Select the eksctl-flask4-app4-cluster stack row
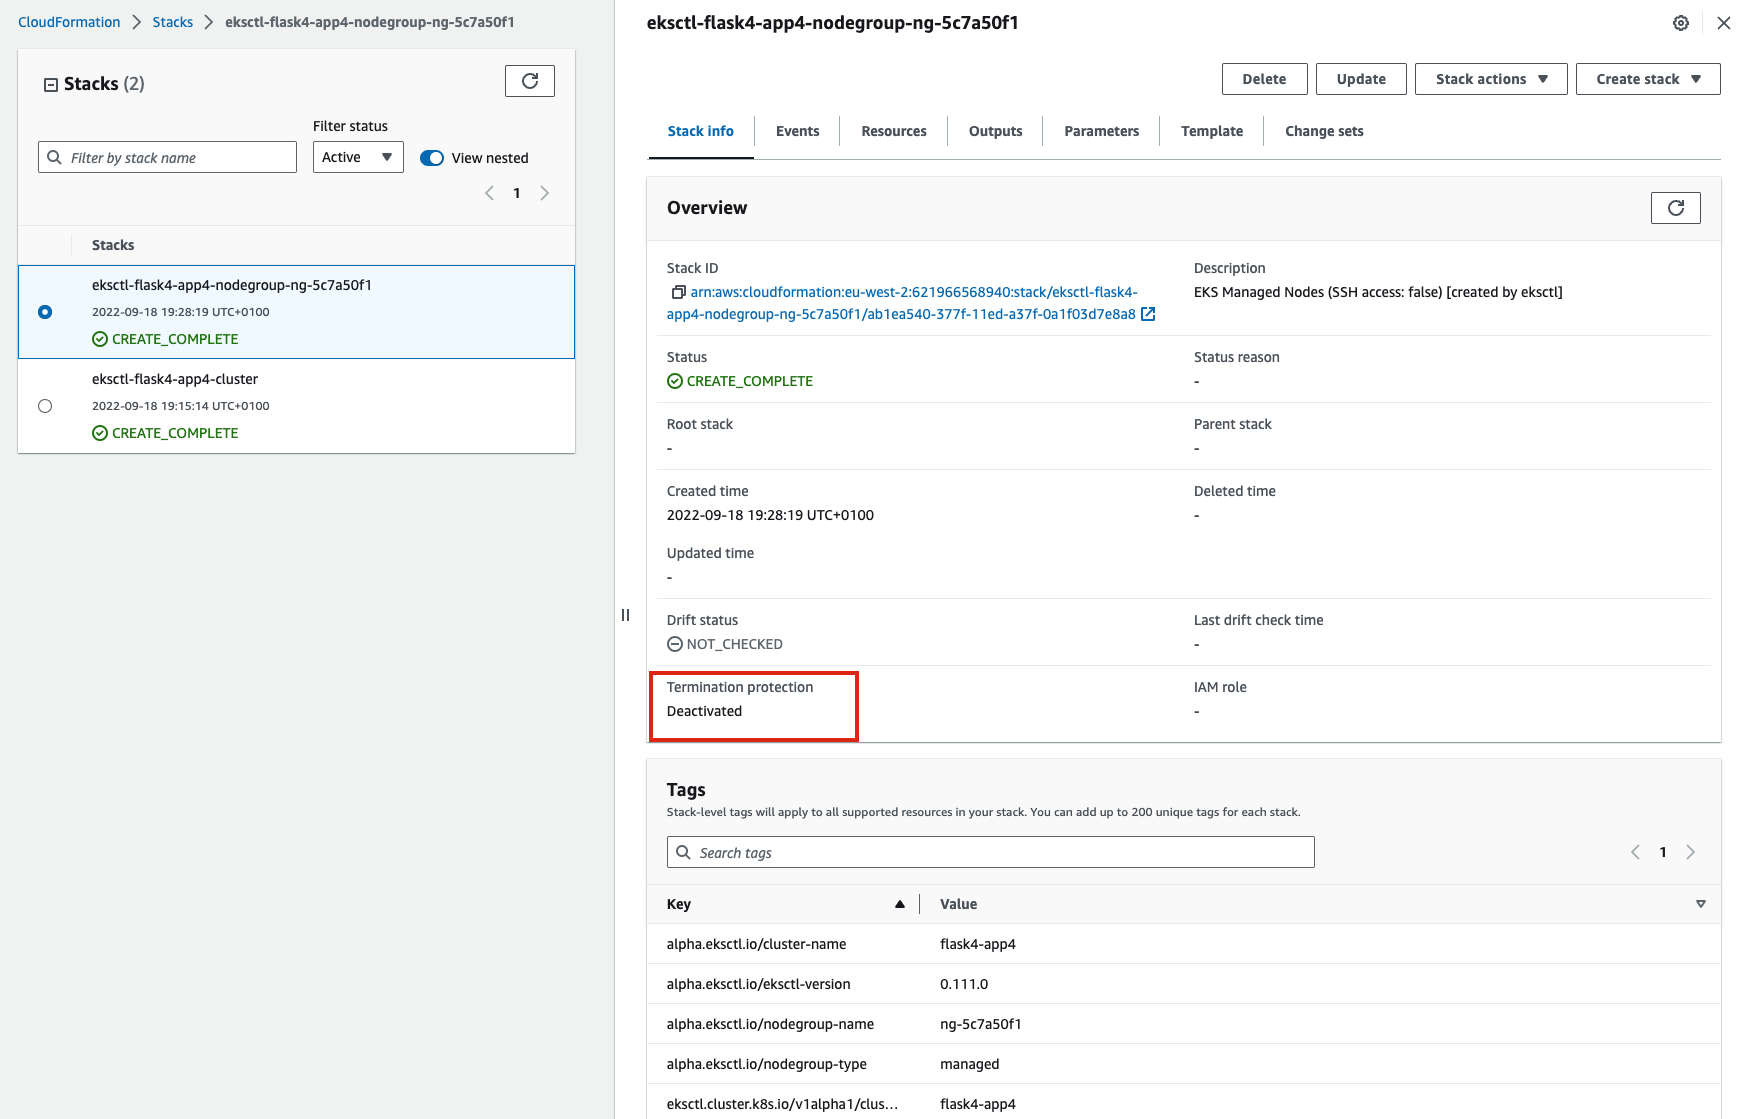Viewport: 1745px width, 1119px height. [296, 406]
